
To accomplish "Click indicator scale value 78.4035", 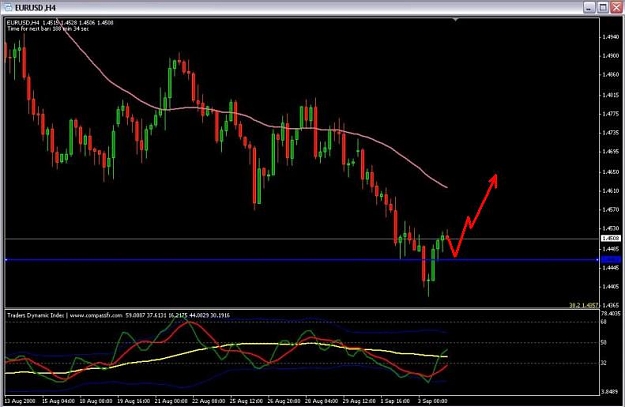I will [611, 314].
